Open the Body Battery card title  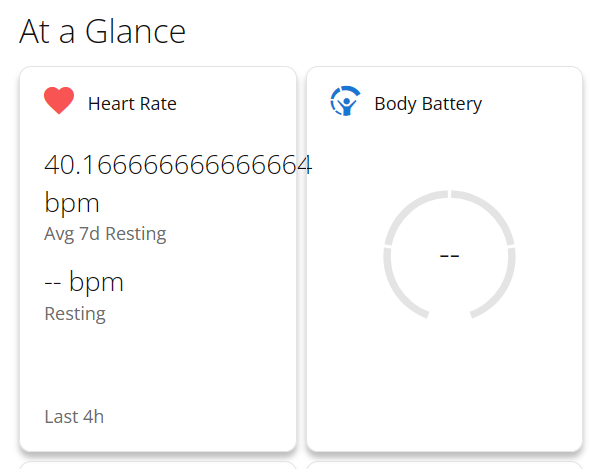coord(428,104)
